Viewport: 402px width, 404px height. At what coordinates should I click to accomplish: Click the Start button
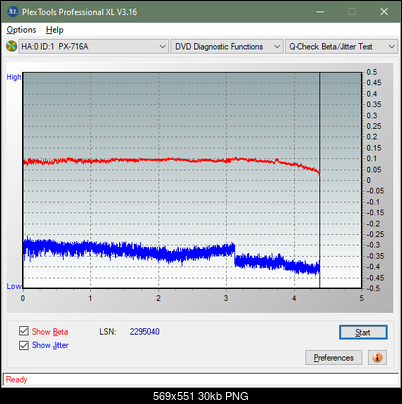point(363,332)
